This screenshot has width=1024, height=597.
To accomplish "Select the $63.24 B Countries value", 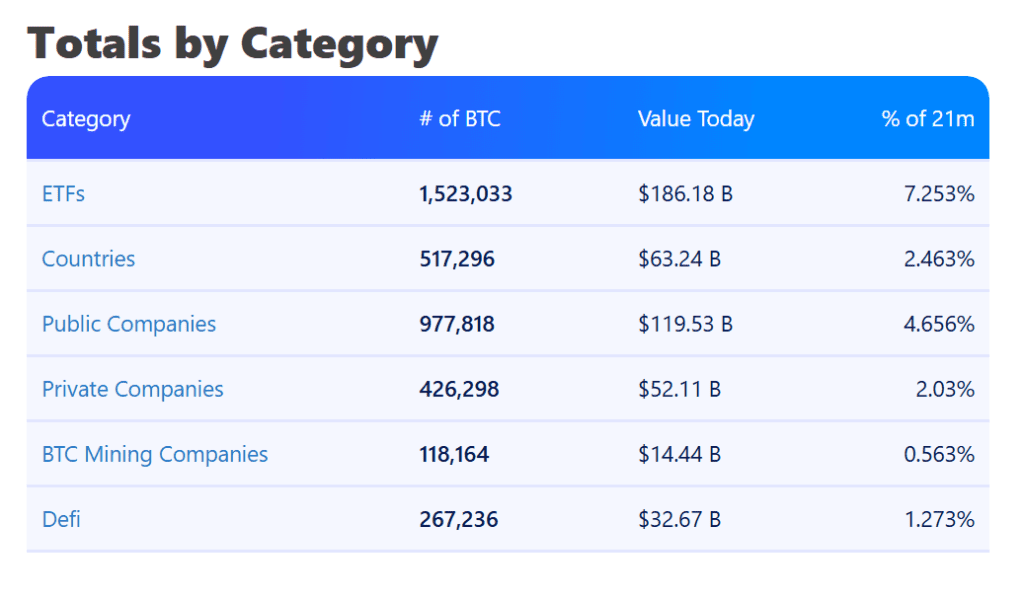I will pyautogui.click(x=680, y=259).
